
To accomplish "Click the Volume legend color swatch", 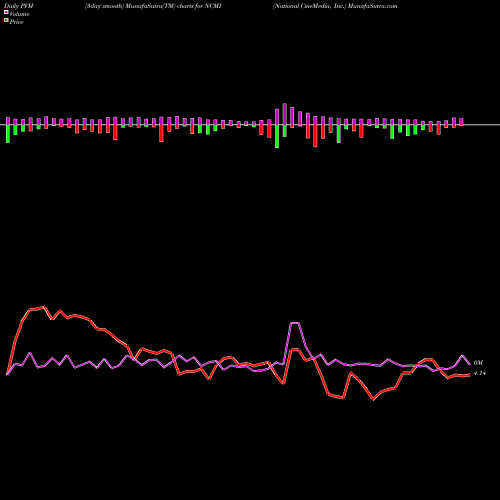I will click(6, 12).
